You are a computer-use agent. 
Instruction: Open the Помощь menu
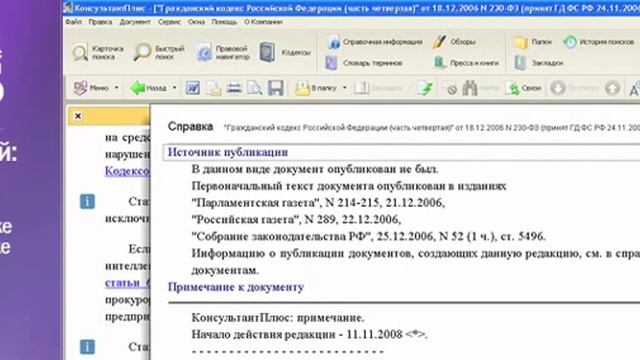tap(224, 22)
